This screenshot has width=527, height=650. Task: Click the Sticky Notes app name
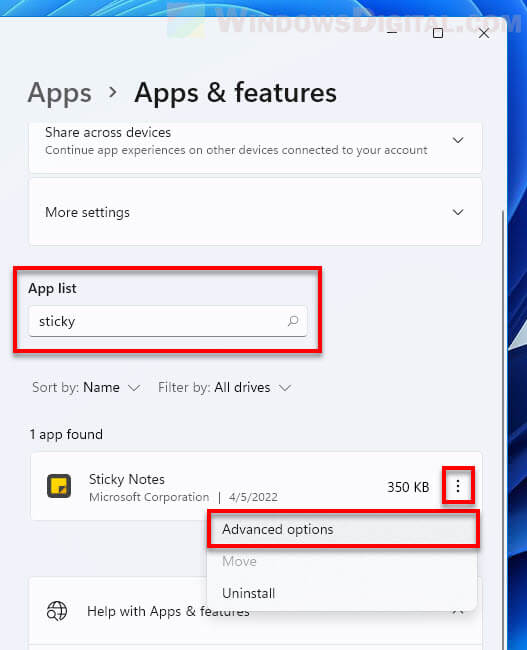point(127,479)
